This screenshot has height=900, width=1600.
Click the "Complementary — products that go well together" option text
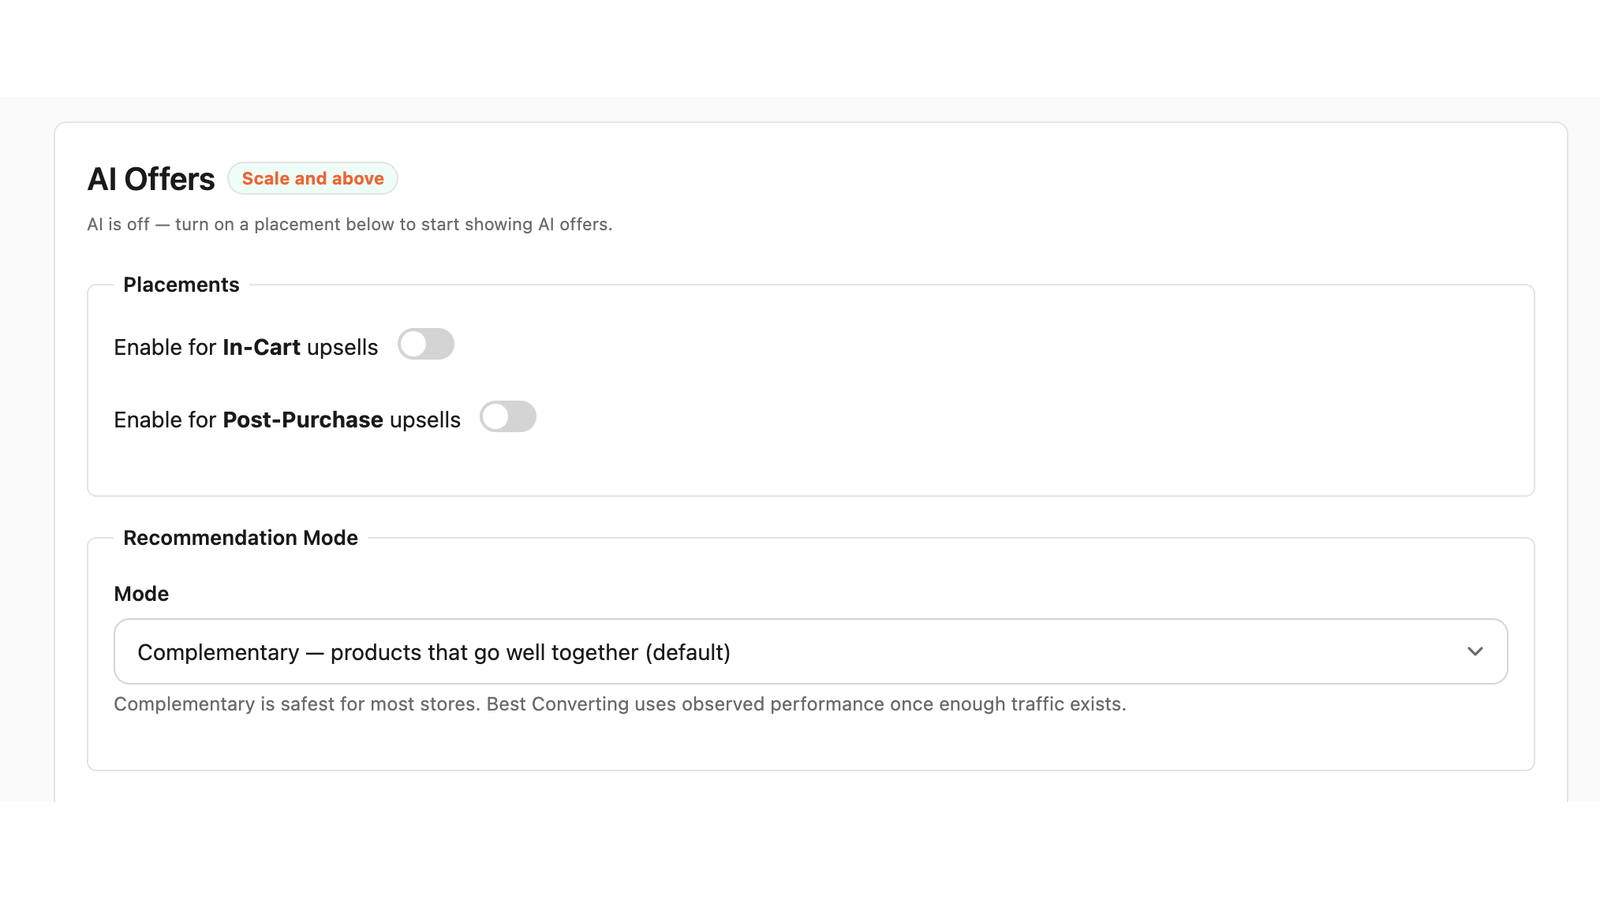click(x=388, y=652)
